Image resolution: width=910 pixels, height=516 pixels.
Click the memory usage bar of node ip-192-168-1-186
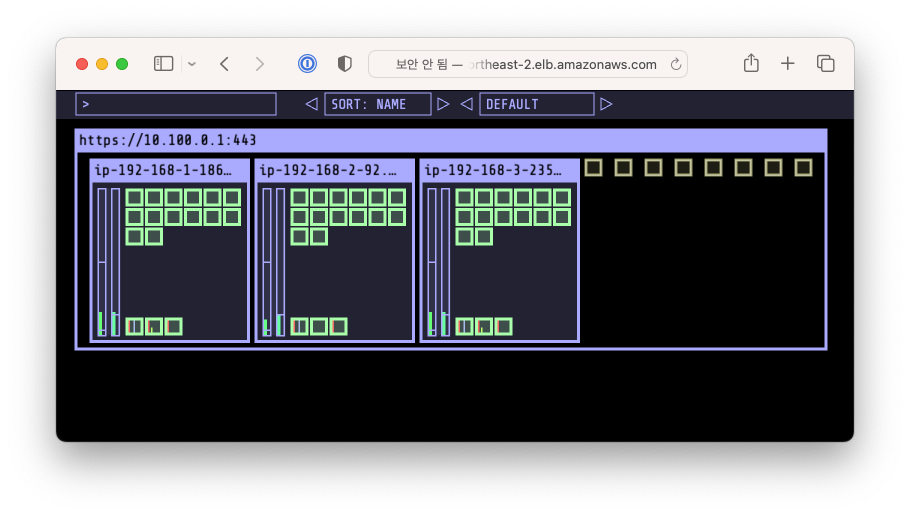point(115,262)
